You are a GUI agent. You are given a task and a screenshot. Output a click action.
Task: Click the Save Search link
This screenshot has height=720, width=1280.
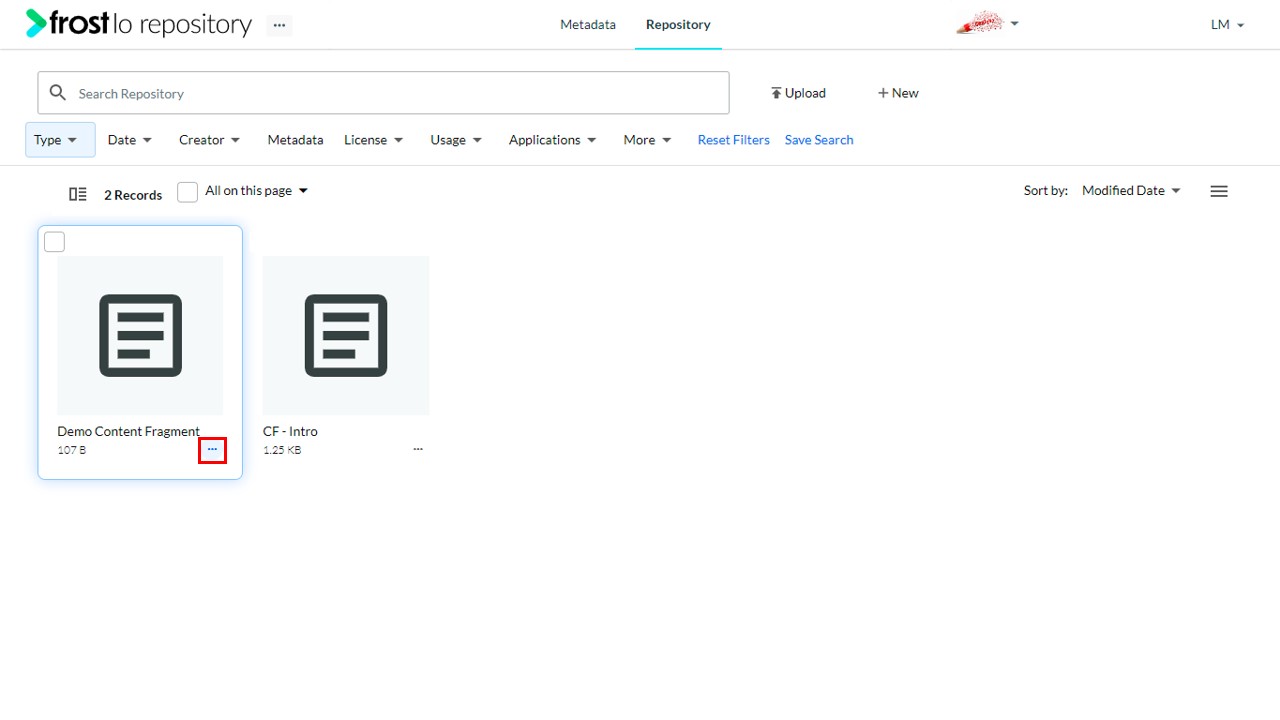[819, 140]
